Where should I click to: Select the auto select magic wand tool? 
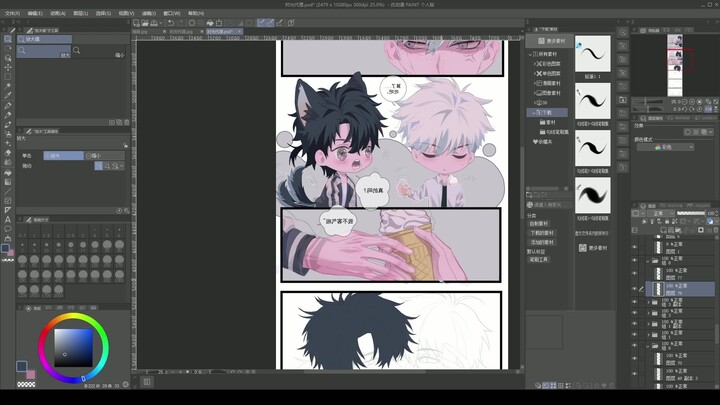[x=8, y=86]
